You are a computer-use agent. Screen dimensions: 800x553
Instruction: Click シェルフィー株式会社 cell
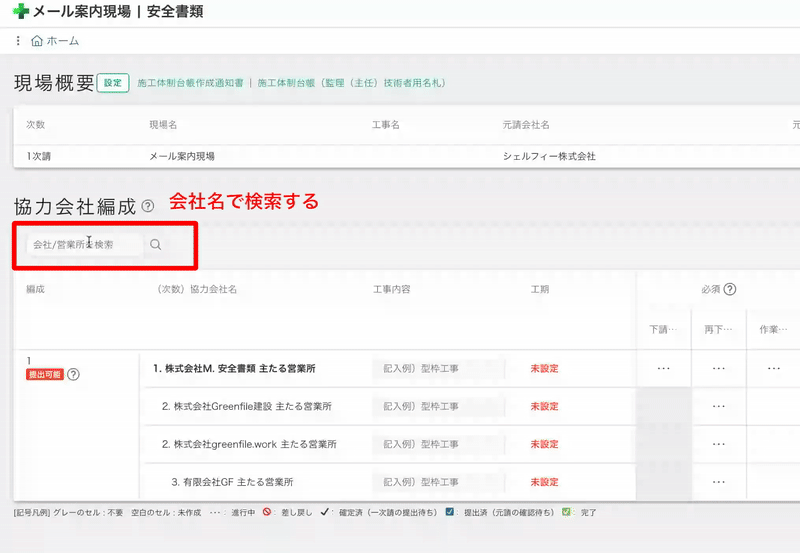pyautogui.click(x=549, y=156)
